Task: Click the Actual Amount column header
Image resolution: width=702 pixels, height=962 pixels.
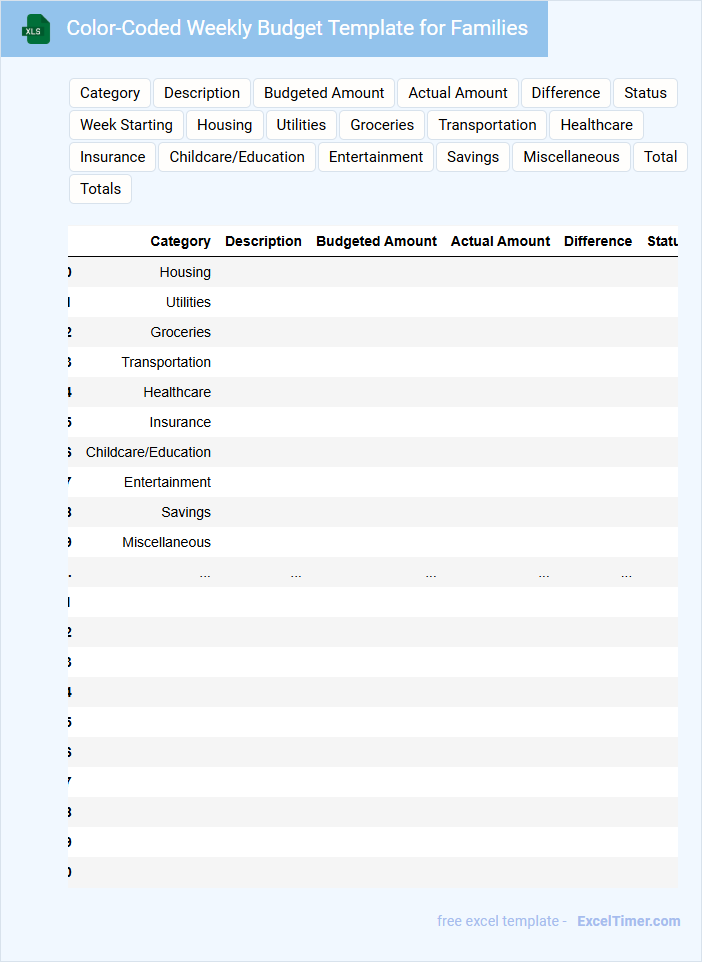Action: 500,241
